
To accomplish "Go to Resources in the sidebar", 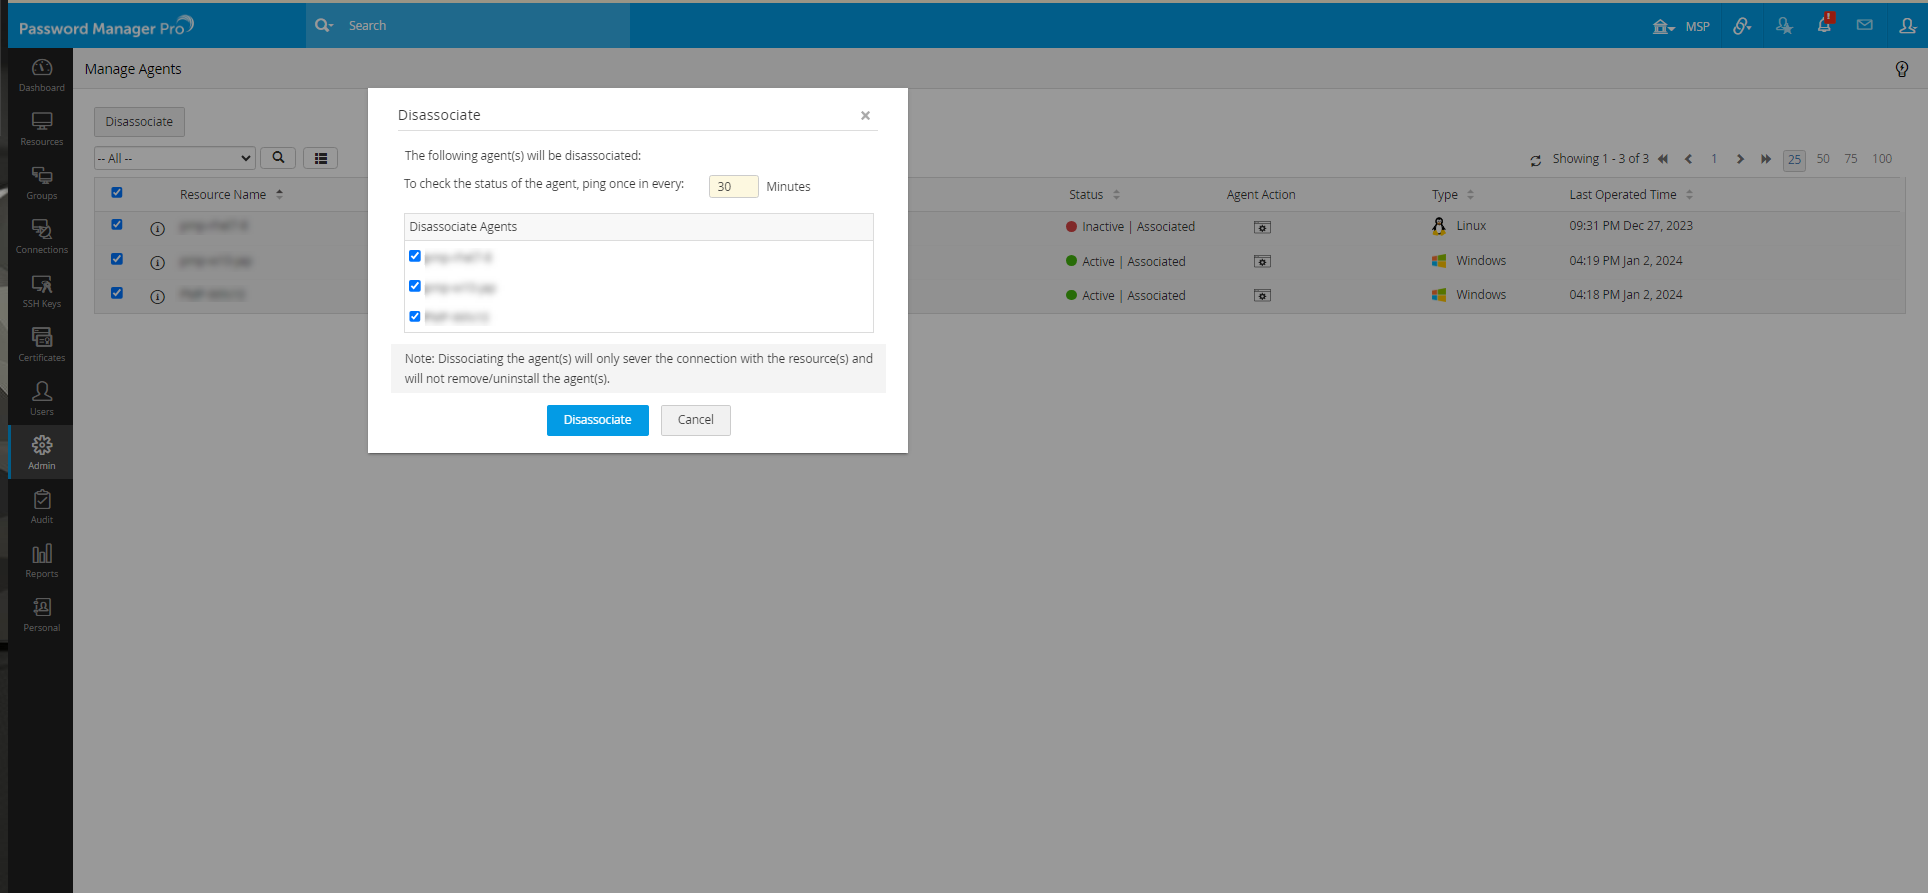I will 41,129.
